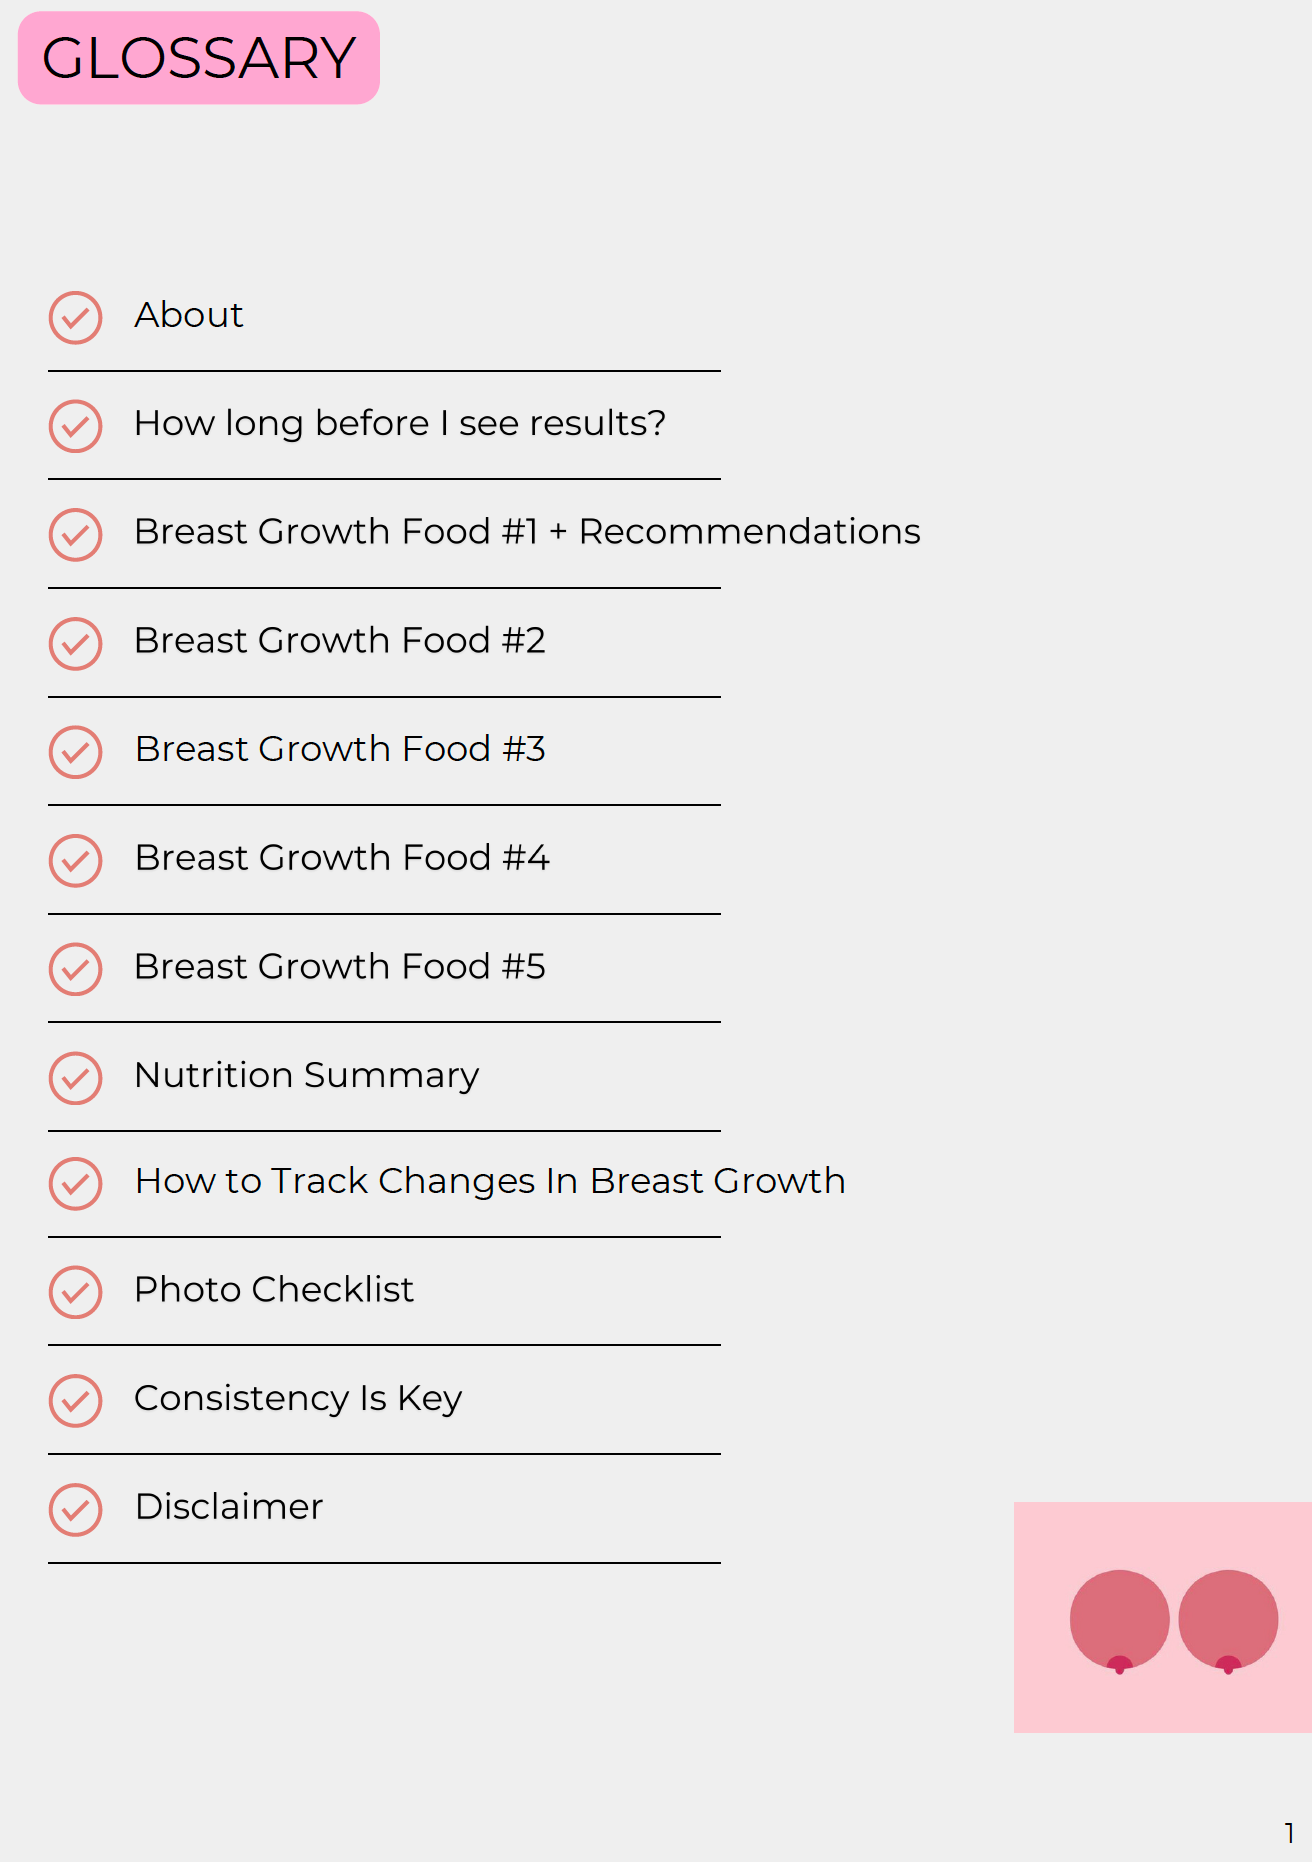The height and width of the screenshot is (1862, 1312).
Task: Click the checkmark icon beside About
Action: click(76, 318)
